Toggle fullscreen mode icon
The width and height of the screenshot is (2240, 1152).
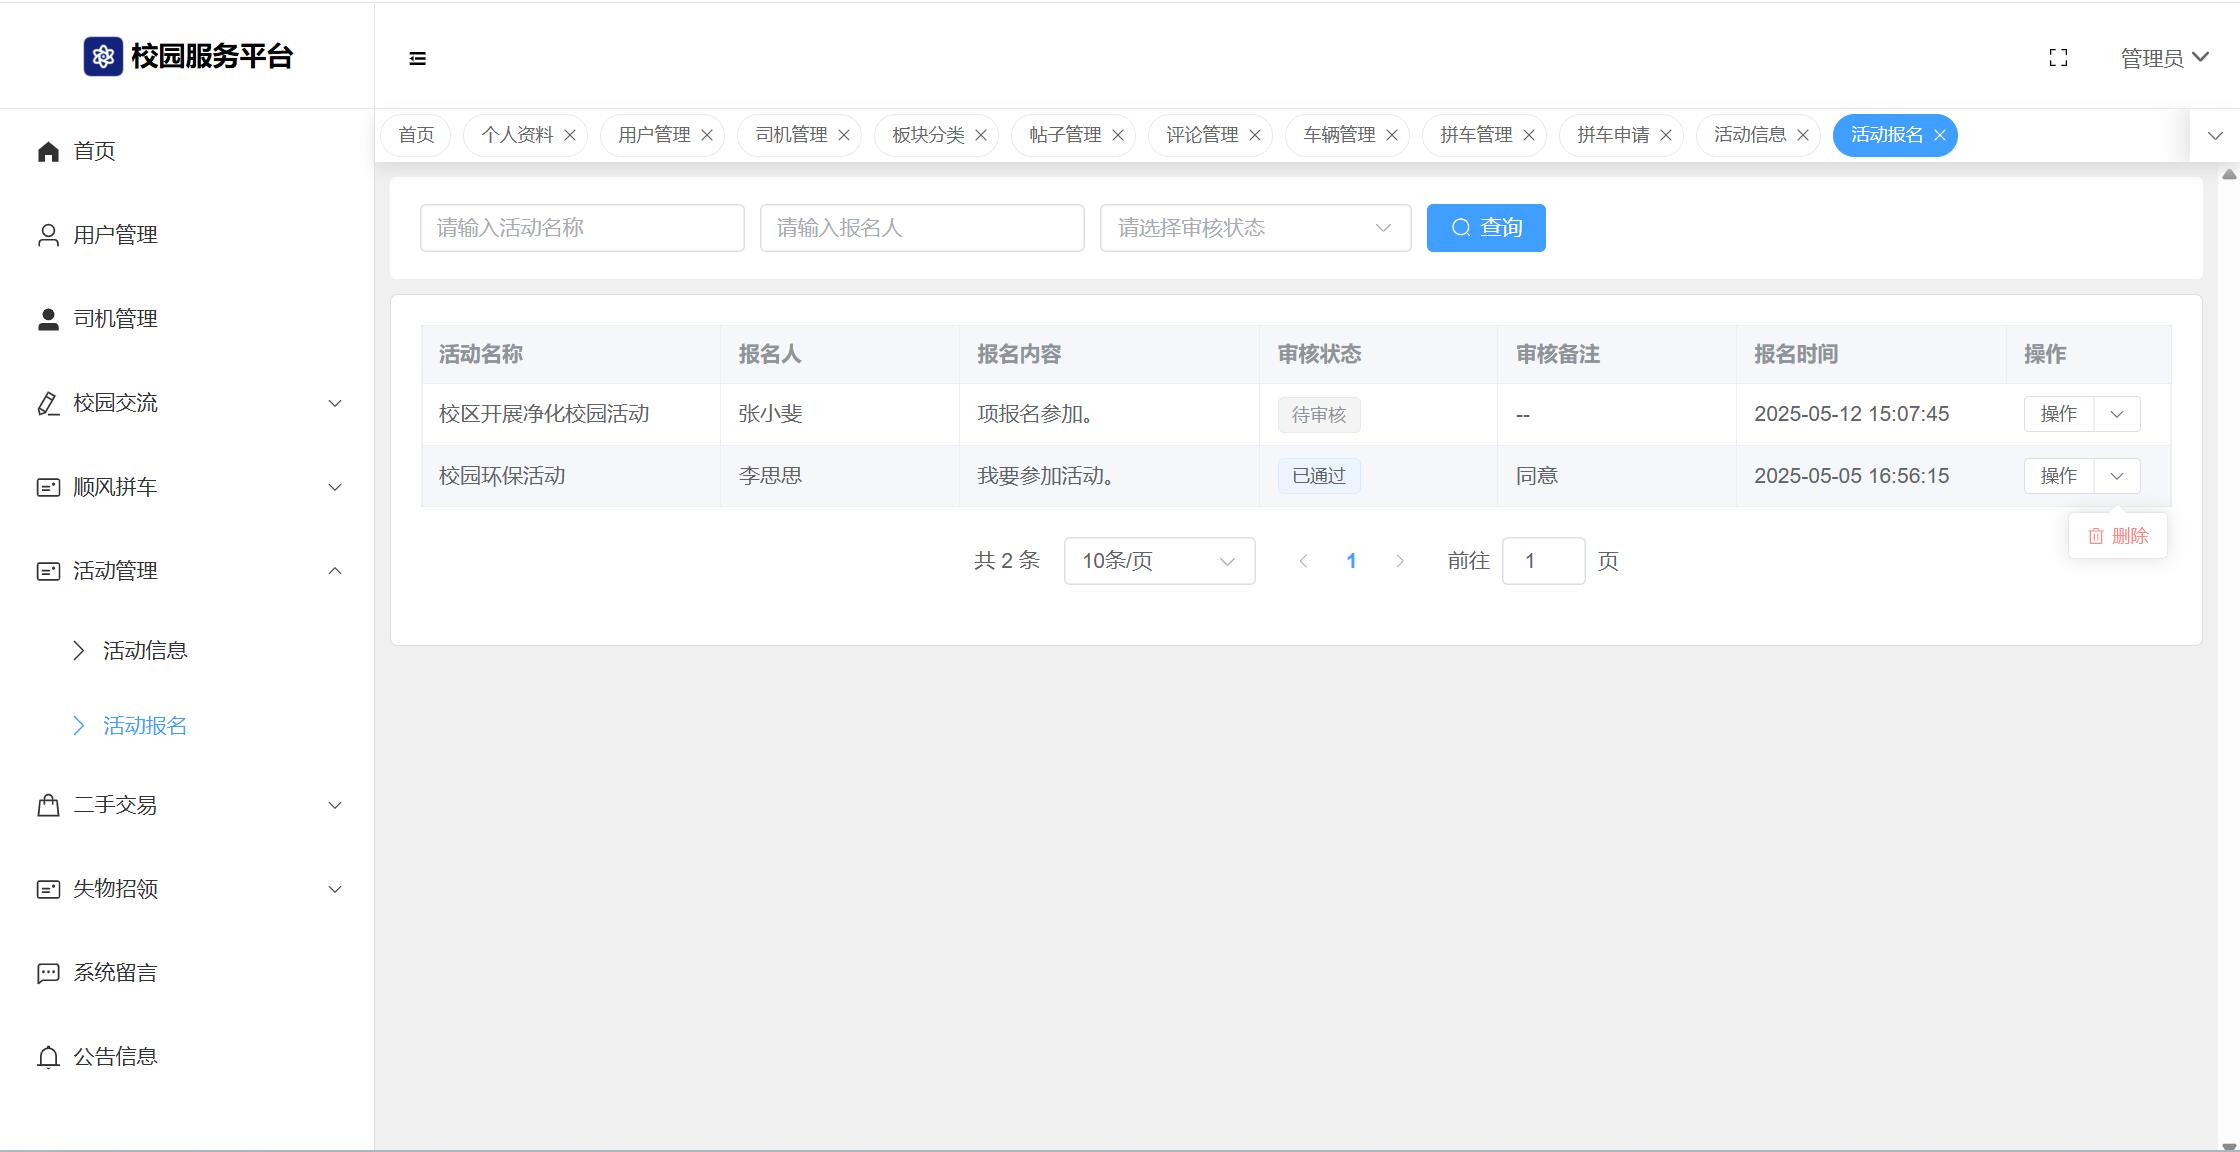click(2058, 58)
